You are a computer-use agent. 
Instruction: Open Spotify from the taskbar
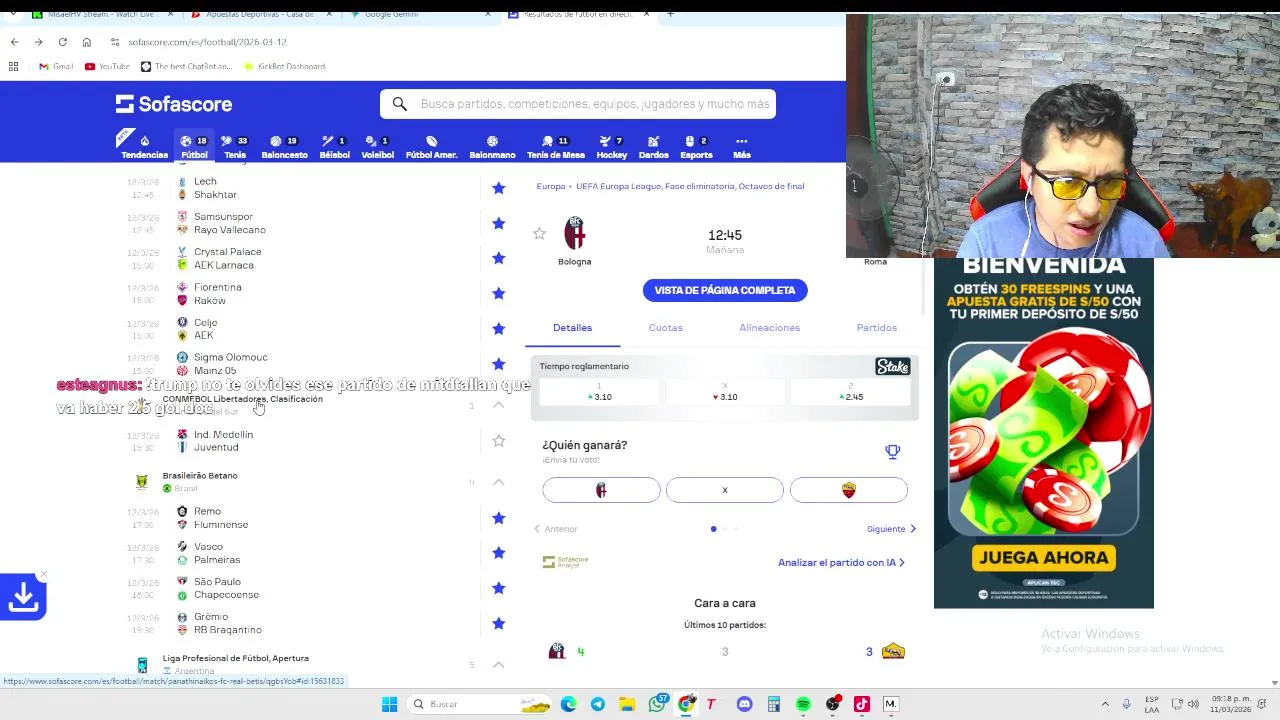803,704
